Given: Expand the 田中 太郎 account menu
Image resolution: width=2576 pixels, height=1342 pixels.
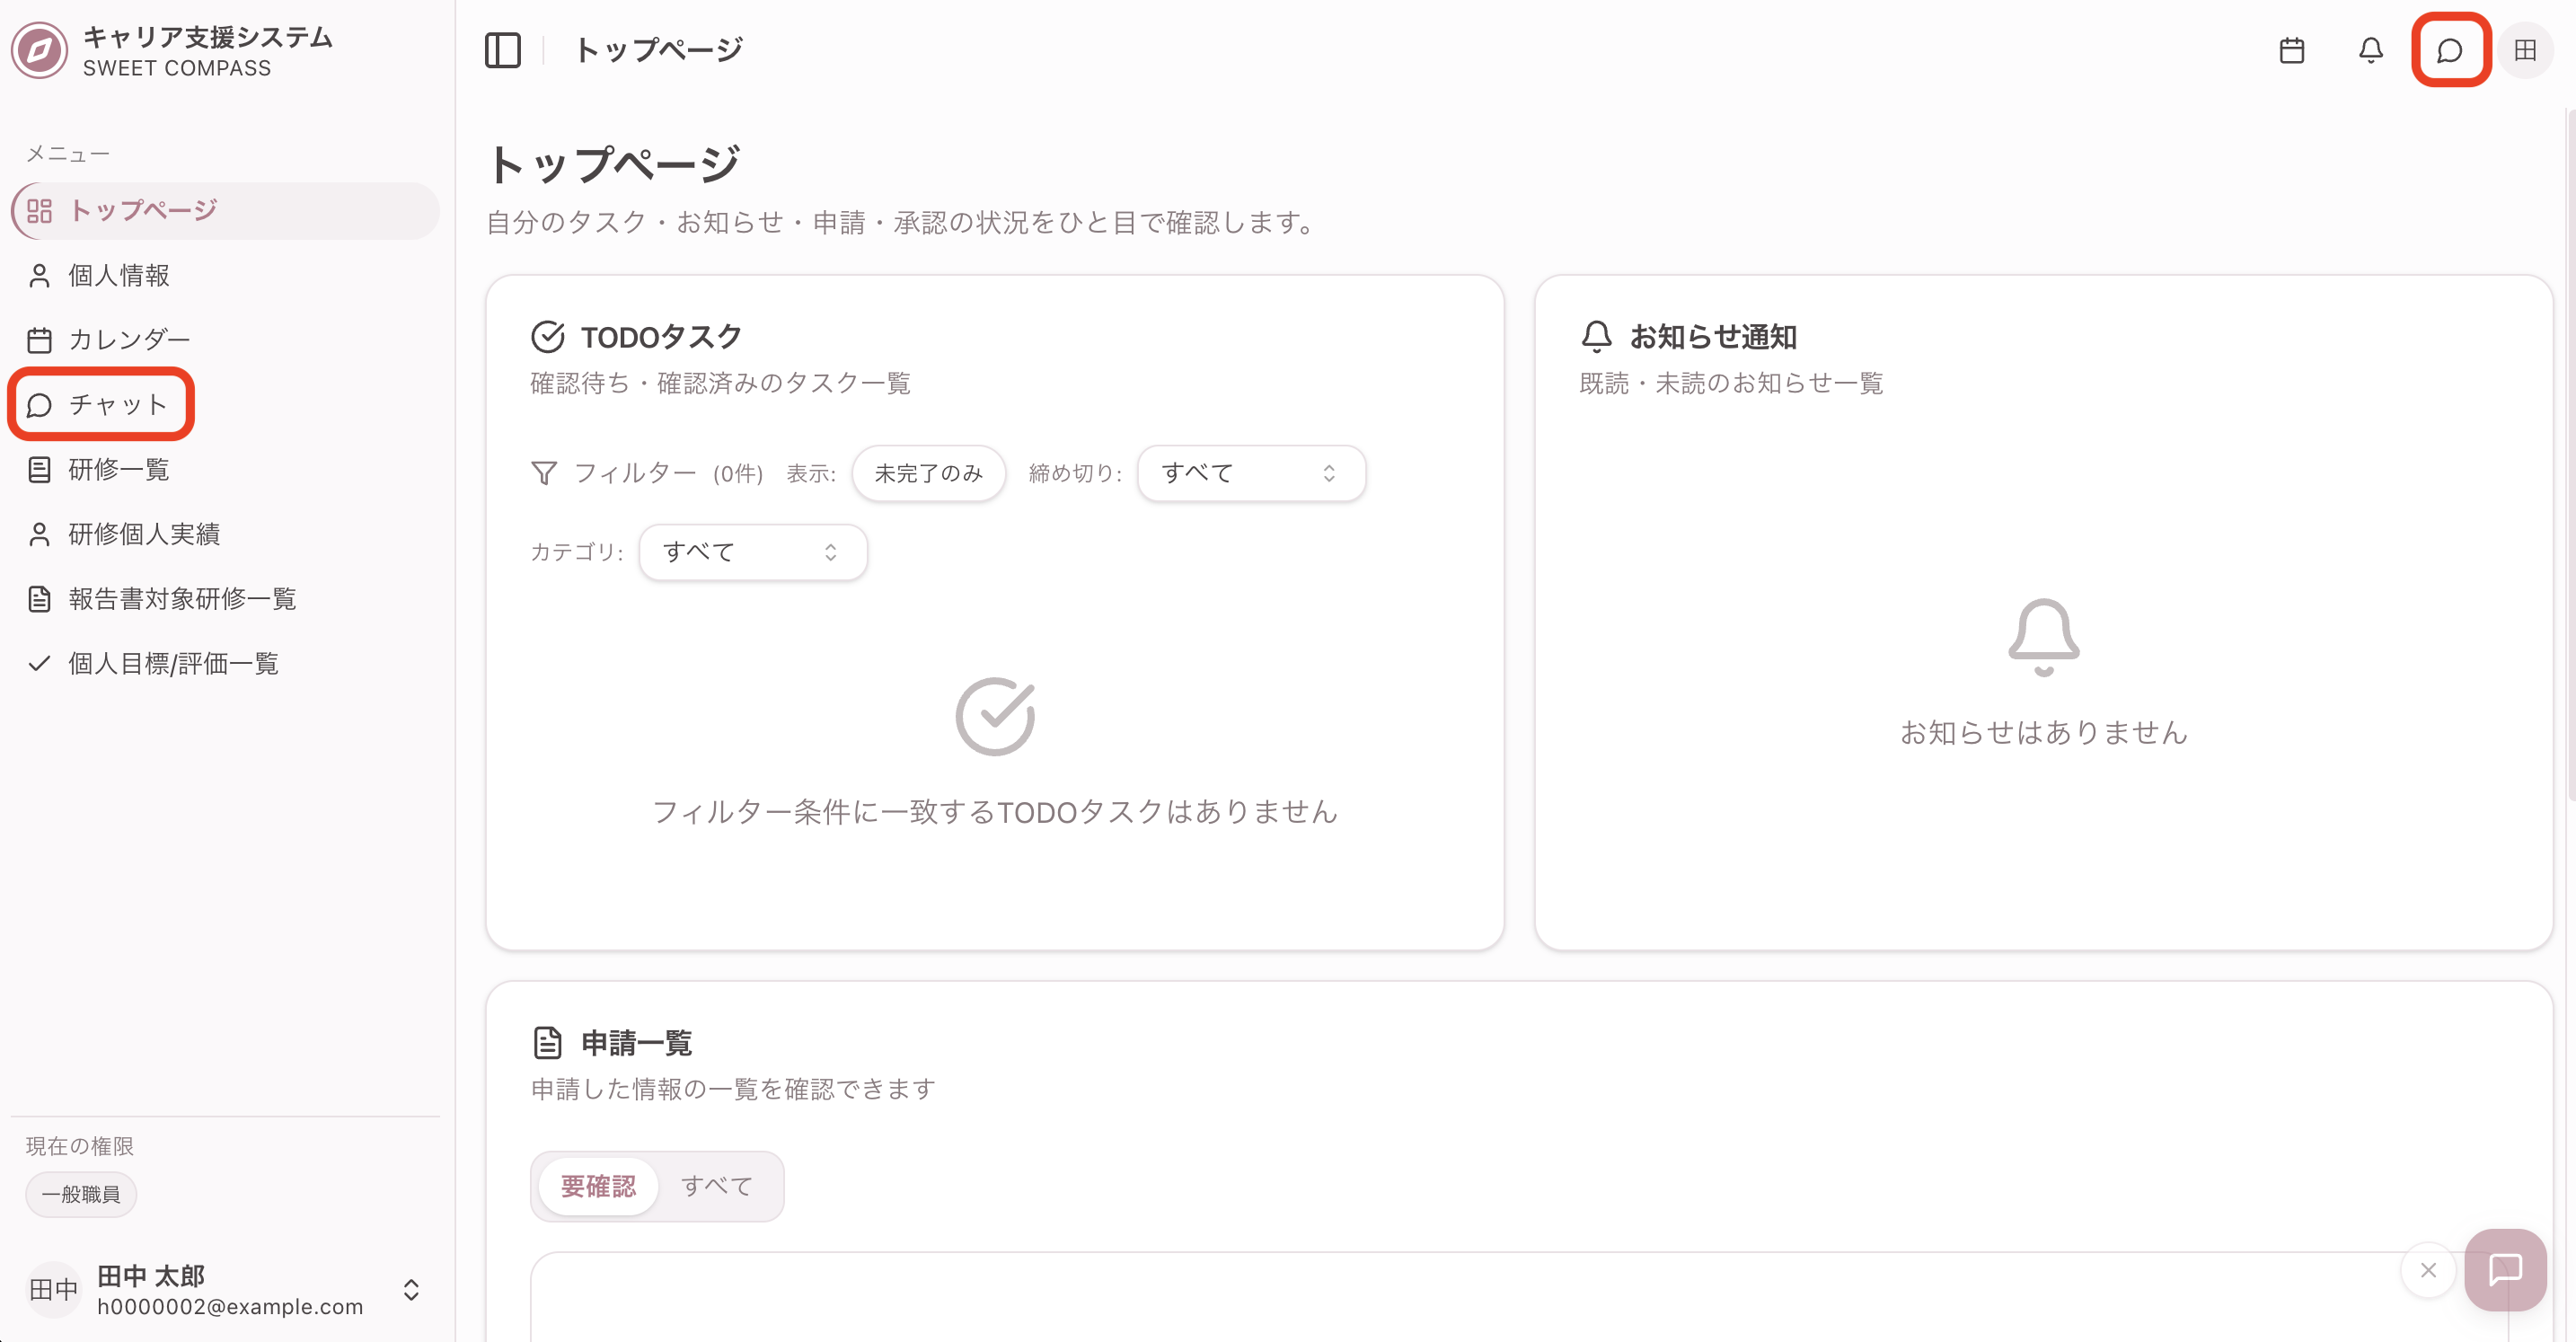Looking at the screenshot, I should 225,1290.
